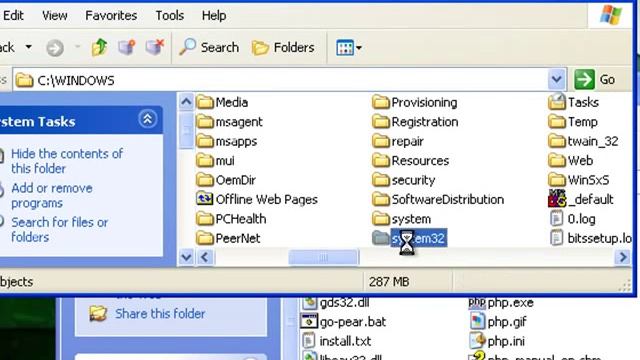Viewport: 640px width, 360px height.
Task: Click the Map Network Drive toolbar icon
Action: click(127, 47)
